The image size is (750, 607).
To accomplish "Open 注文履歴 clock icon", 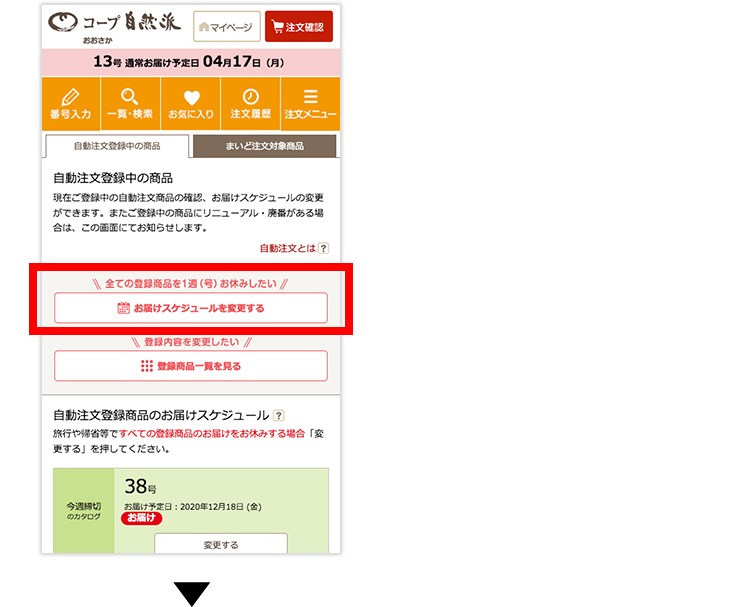I will tap(250, 104).
